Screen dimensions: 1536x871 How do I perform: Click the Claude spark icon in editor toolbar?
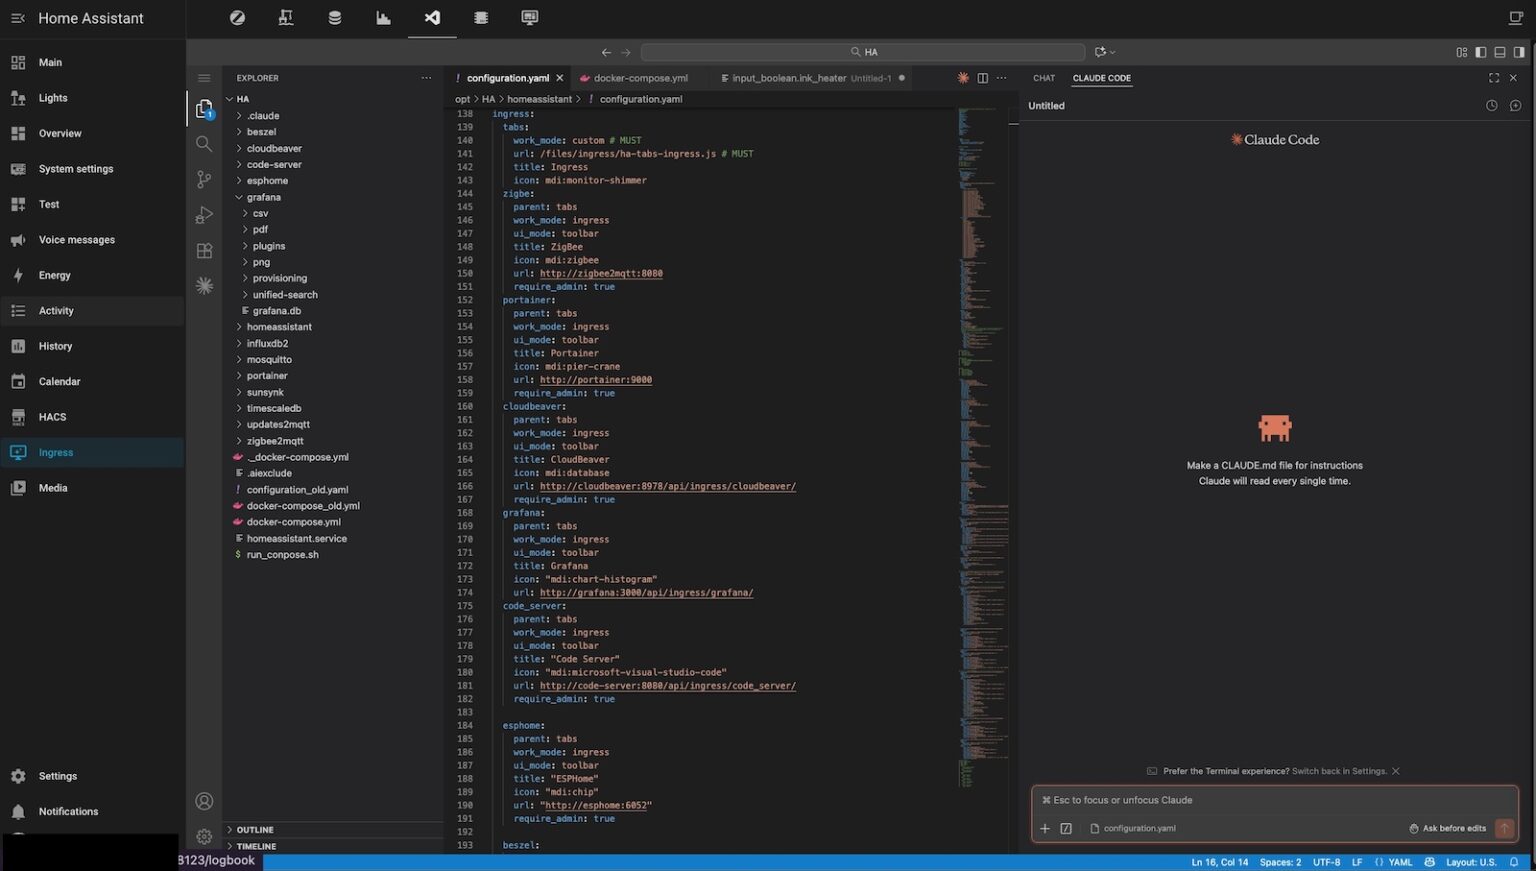[963, 78]
